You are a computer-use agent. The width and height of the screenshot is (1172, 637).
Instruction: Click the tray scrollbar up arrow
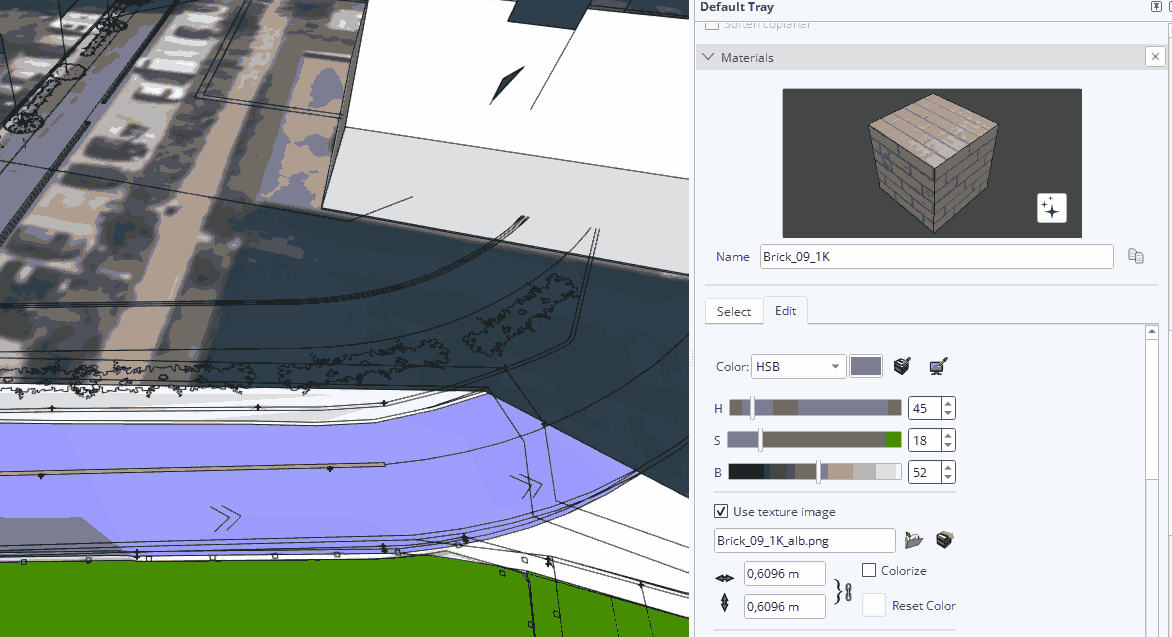(x=1152, y=331)
